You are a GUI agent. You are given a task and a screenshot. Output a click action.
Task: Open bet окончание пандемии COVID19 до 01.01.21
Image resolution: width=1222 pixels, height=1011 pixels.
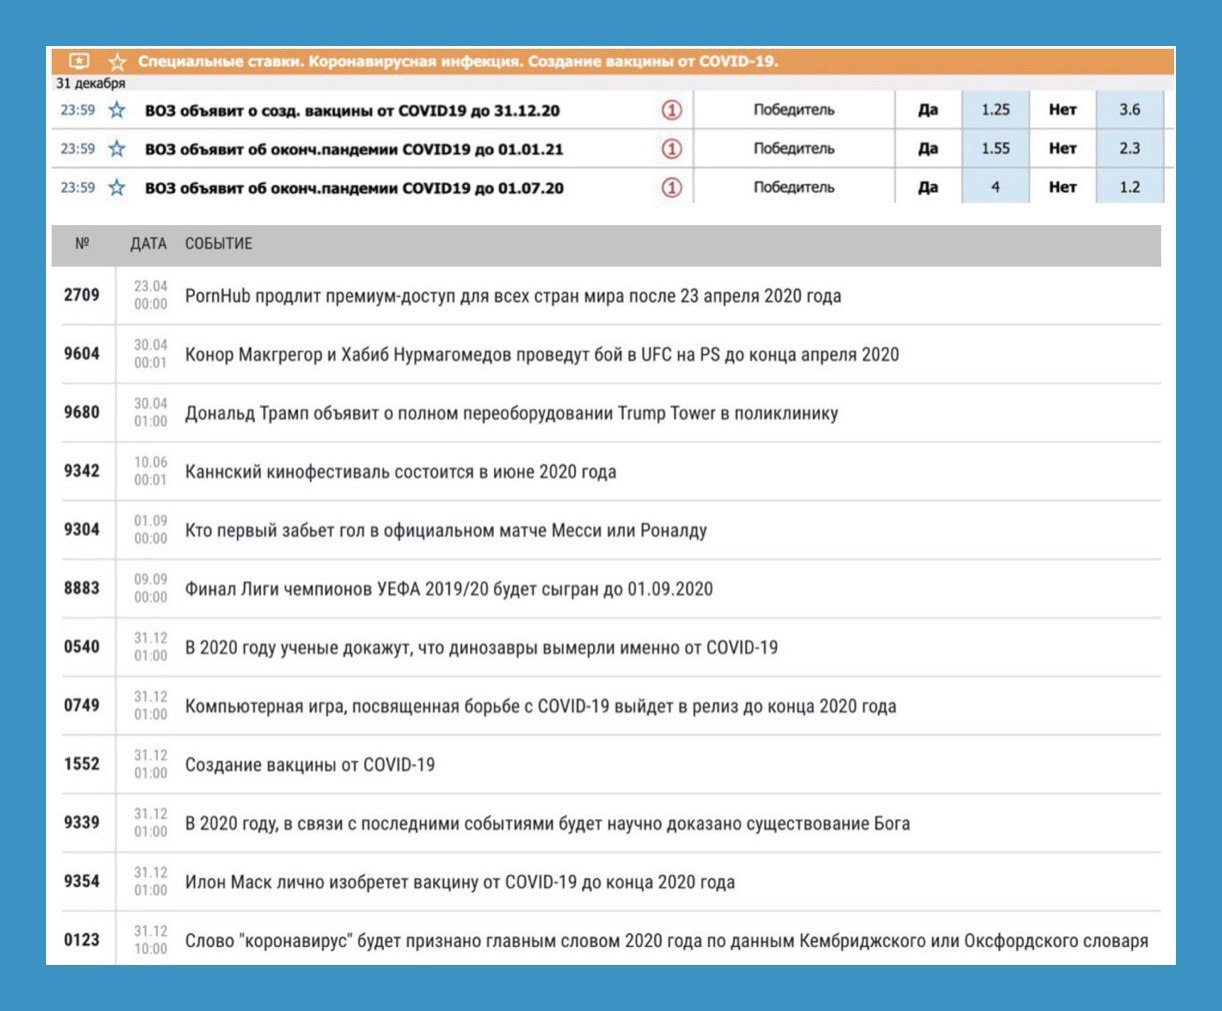click(x=354, y=149)
